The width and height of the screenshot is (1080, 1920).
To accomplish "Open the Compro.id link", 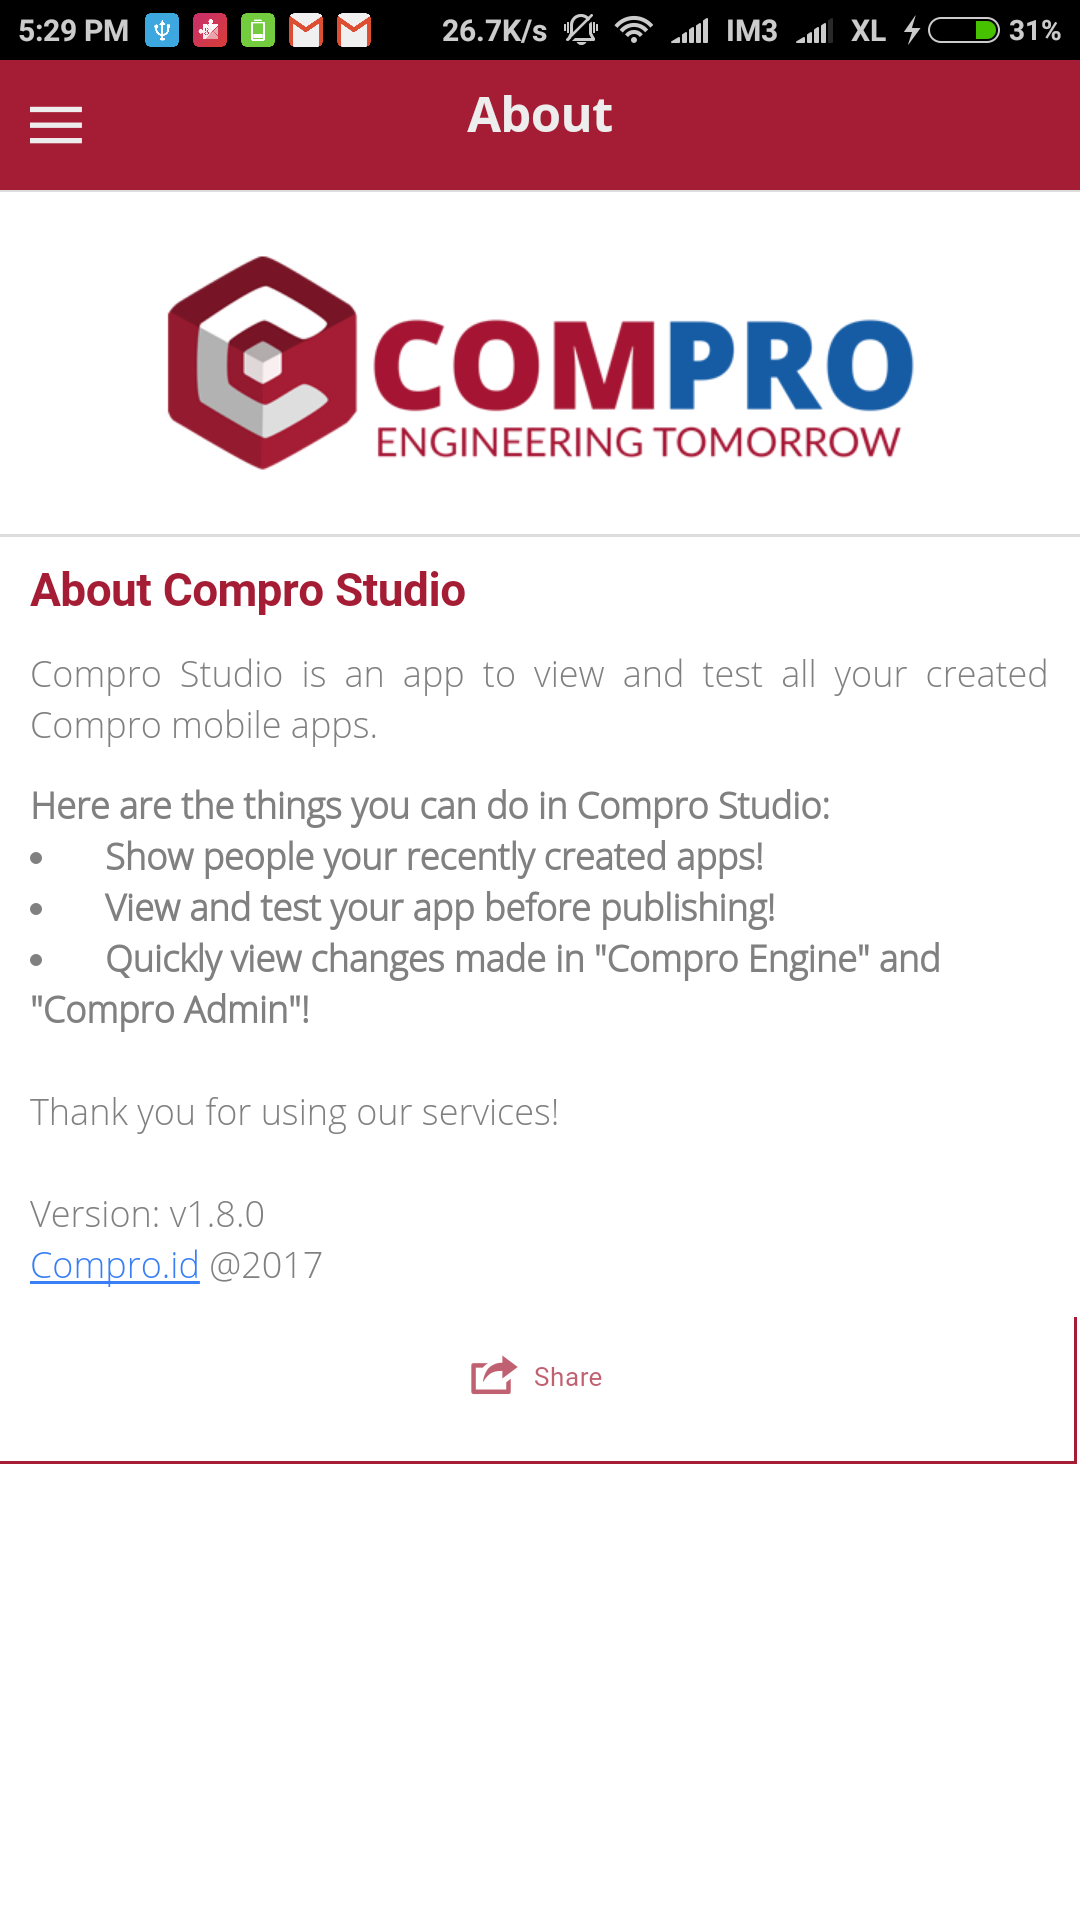I will pos(115,1265).
